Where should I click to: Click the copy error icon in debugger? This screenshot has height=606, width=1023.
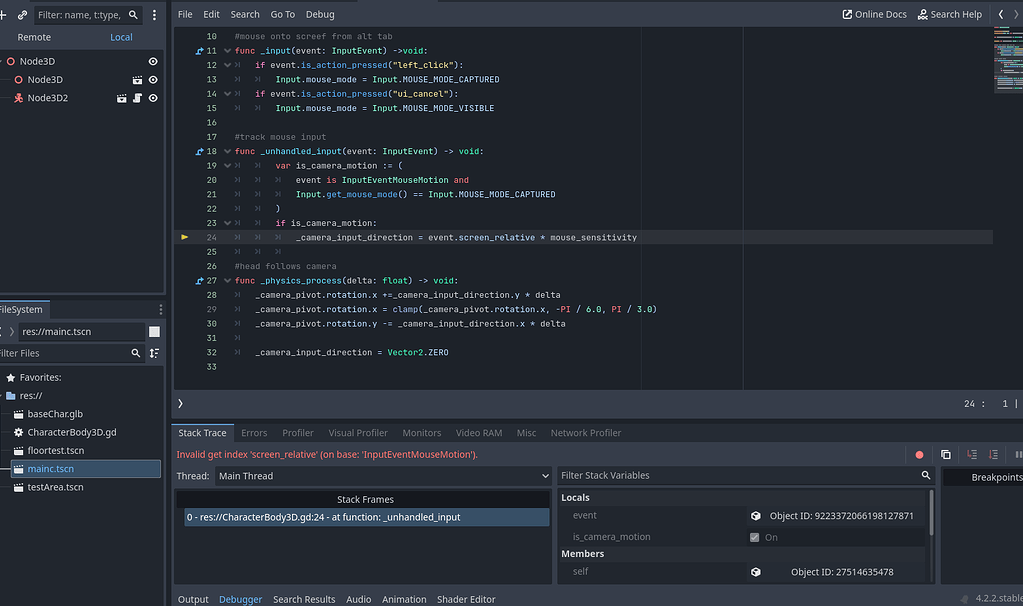click(945, 455)
